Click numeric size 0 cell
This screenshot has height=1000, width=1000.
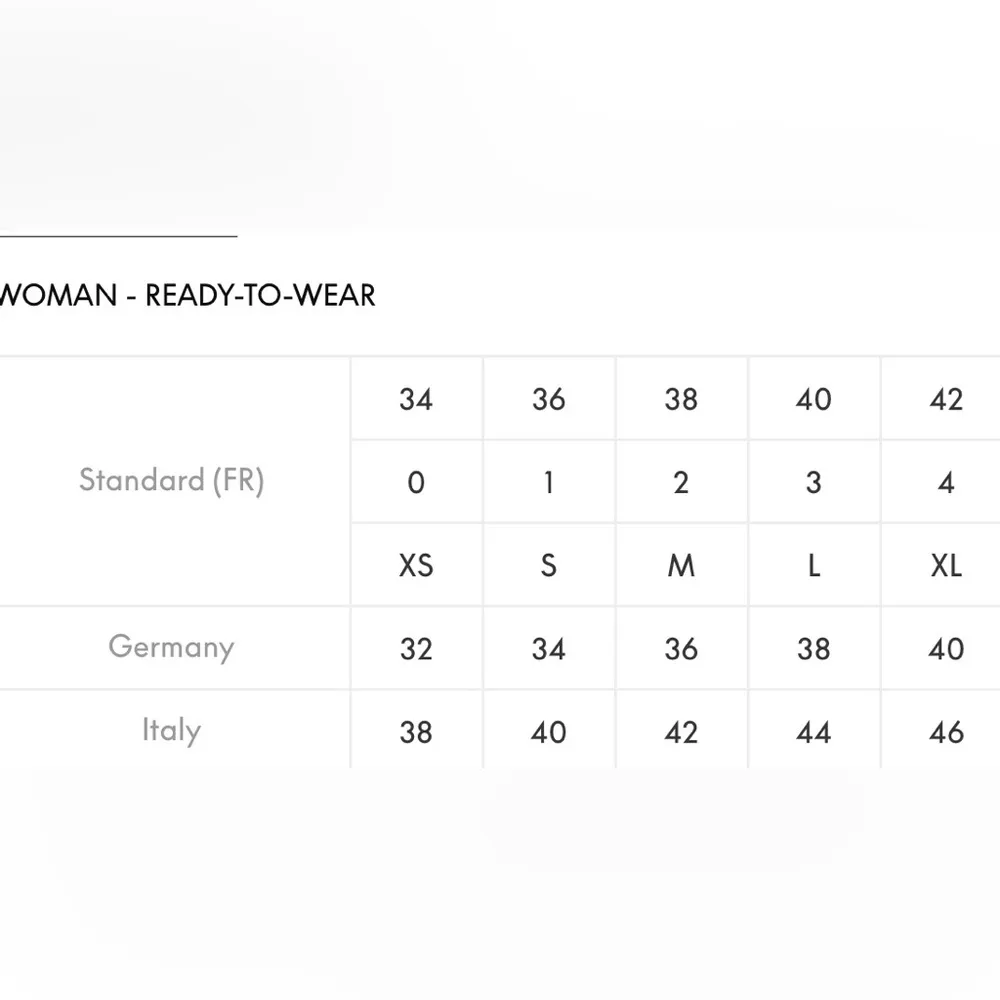click(416, 483)
